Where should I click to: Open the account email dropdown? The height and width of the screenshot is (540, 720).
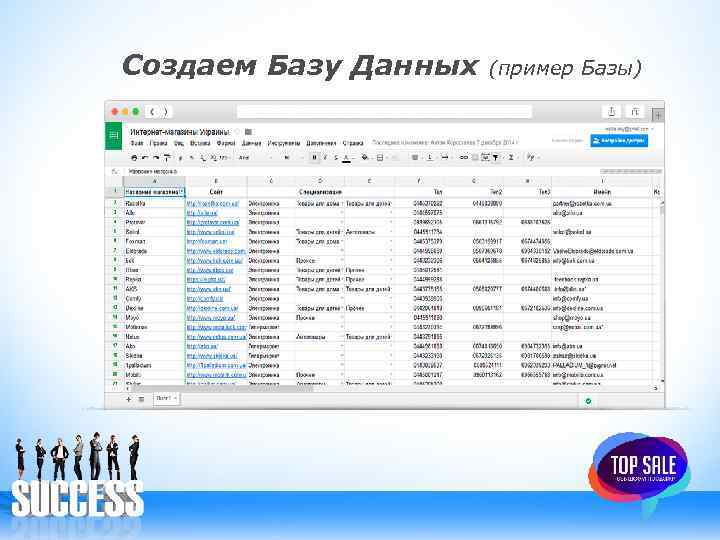[629, 129]
